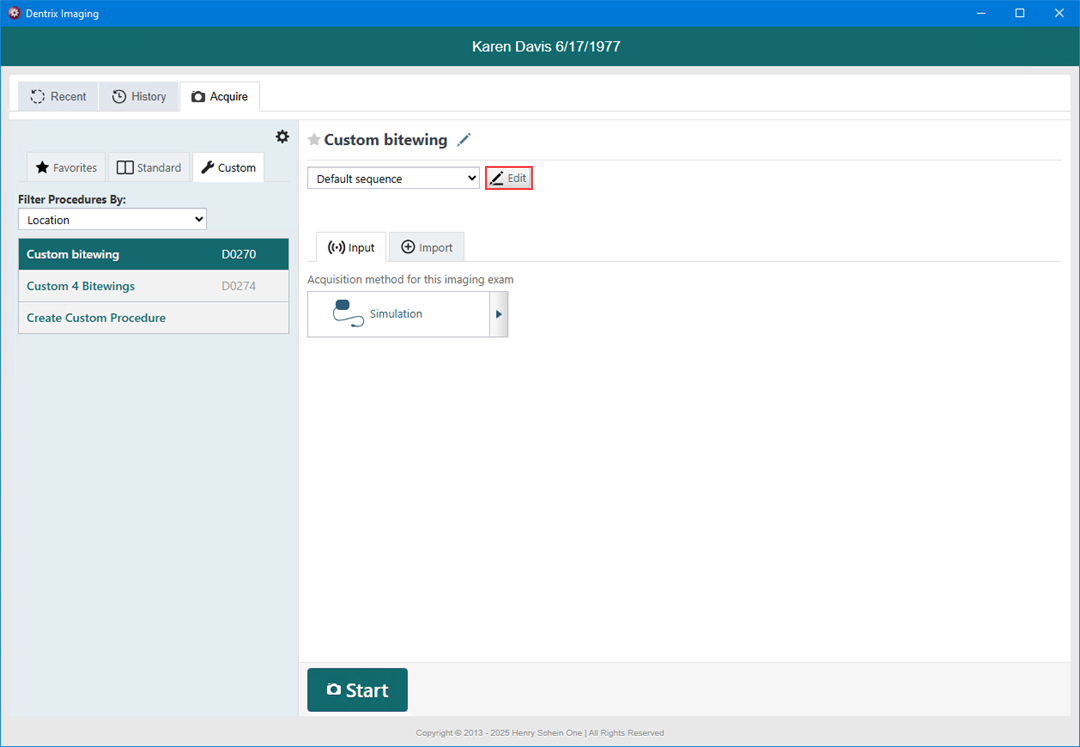
Task: Open the Standard procedures tab
Action: pos(149,168)
